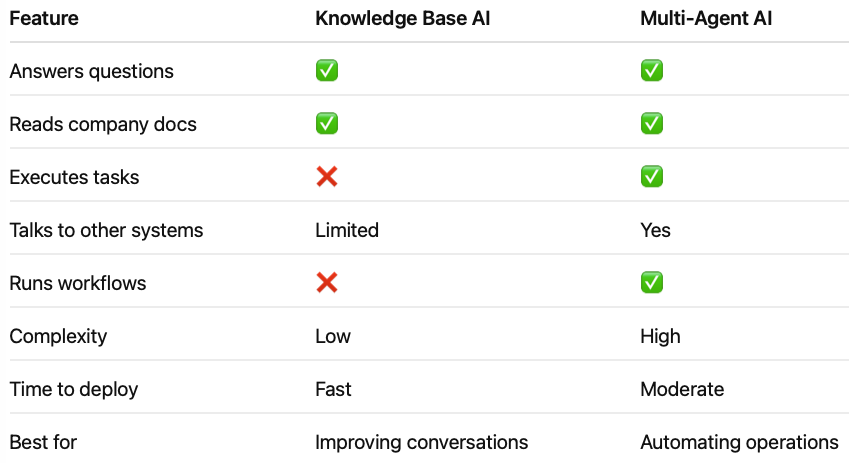
Task: Click Knowledge Base checkmark in Reads company docs row
Action: tap(327, 124)
